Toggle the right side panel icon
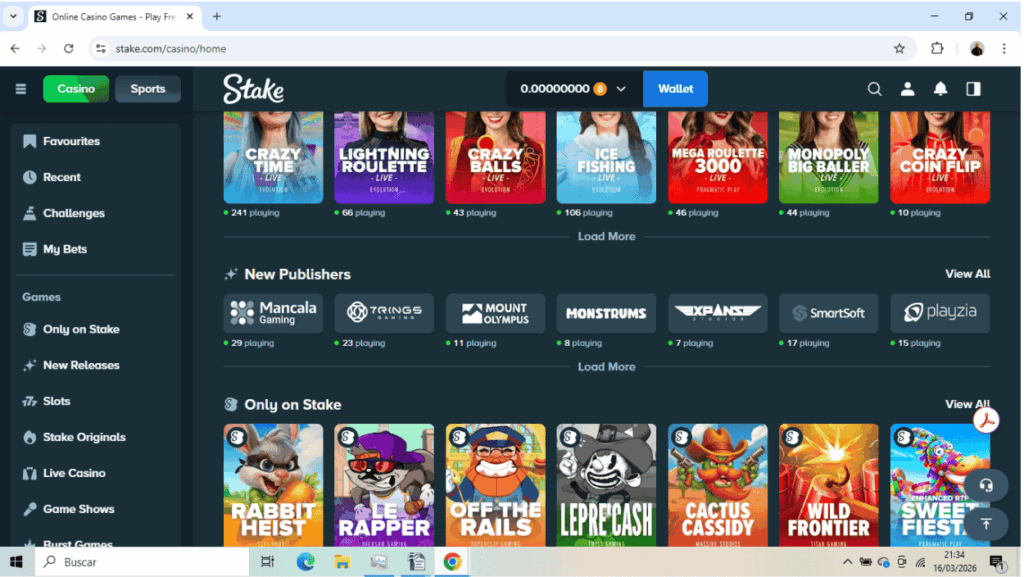This screenshot has height=577, width=1024. click(973, 89)
